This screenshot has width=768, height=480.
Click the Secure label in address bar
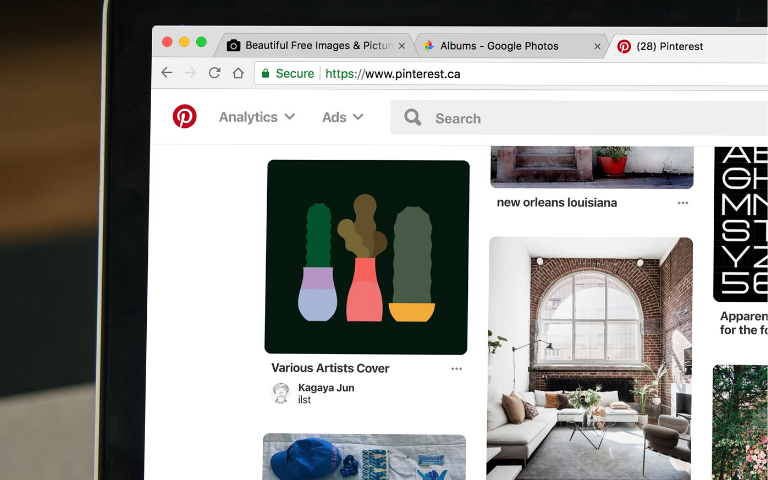[295, 73]
